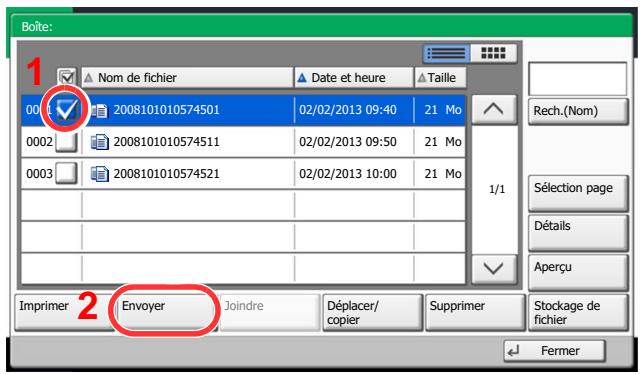
Task: Click the document icon of file 200810101057451​1
Action: [100, 142]
